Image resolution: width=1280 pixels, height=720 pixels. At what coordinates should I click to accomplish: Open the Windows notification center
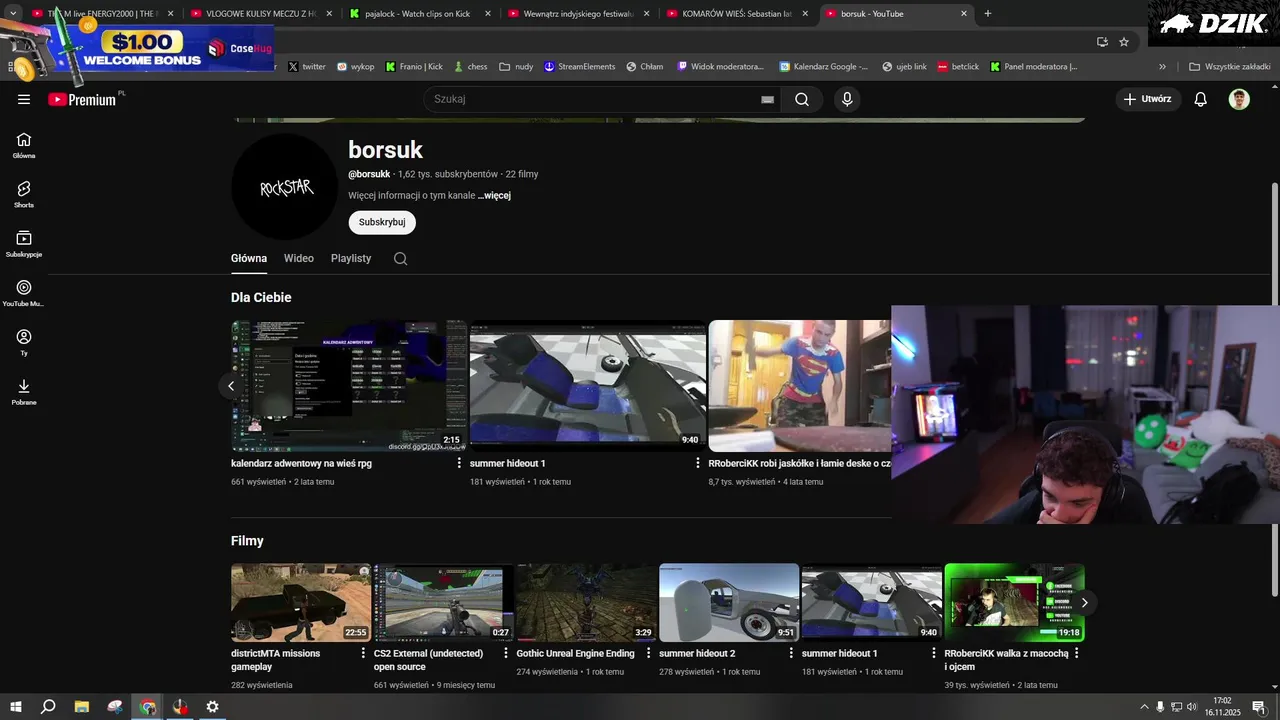(x=1258, y=707)
